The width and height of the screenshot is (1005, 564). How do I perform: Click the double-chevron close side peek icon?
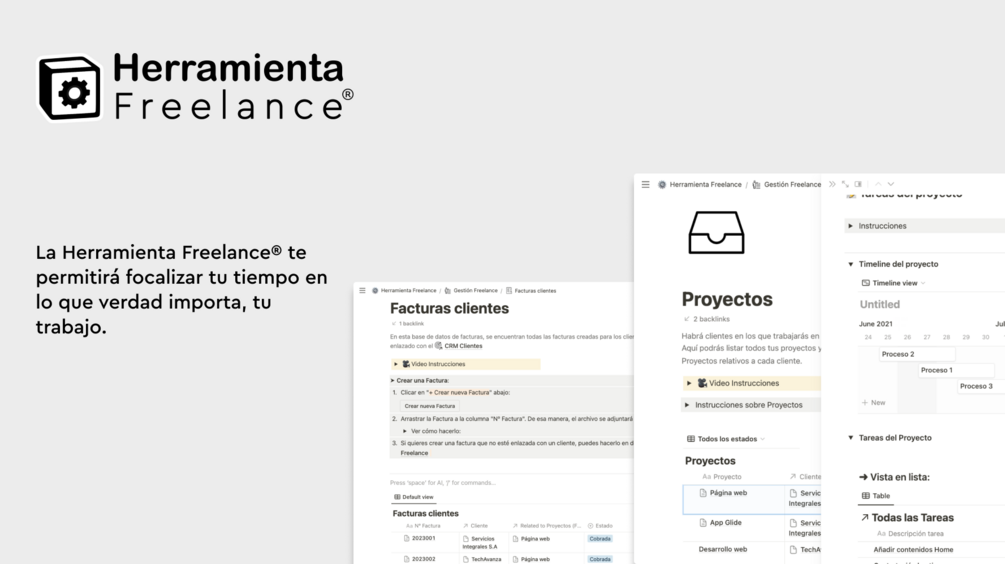click(832, 184)
